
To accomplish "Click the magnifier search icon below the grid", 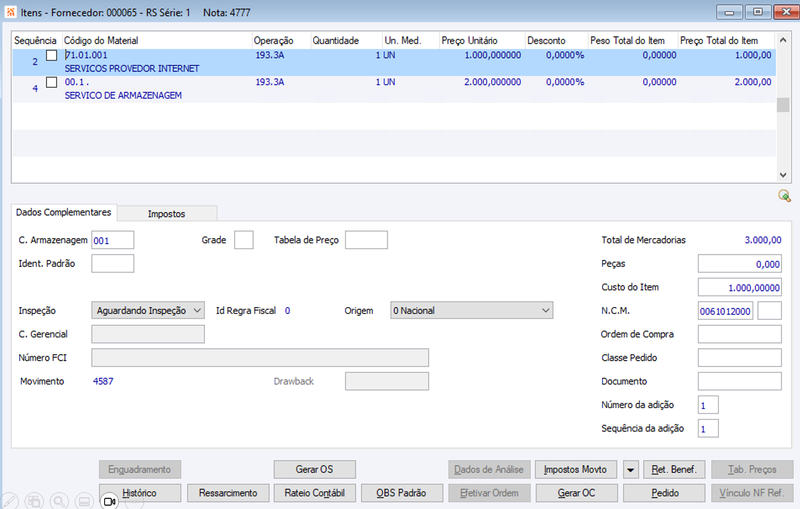I will (x=784, y=195).
